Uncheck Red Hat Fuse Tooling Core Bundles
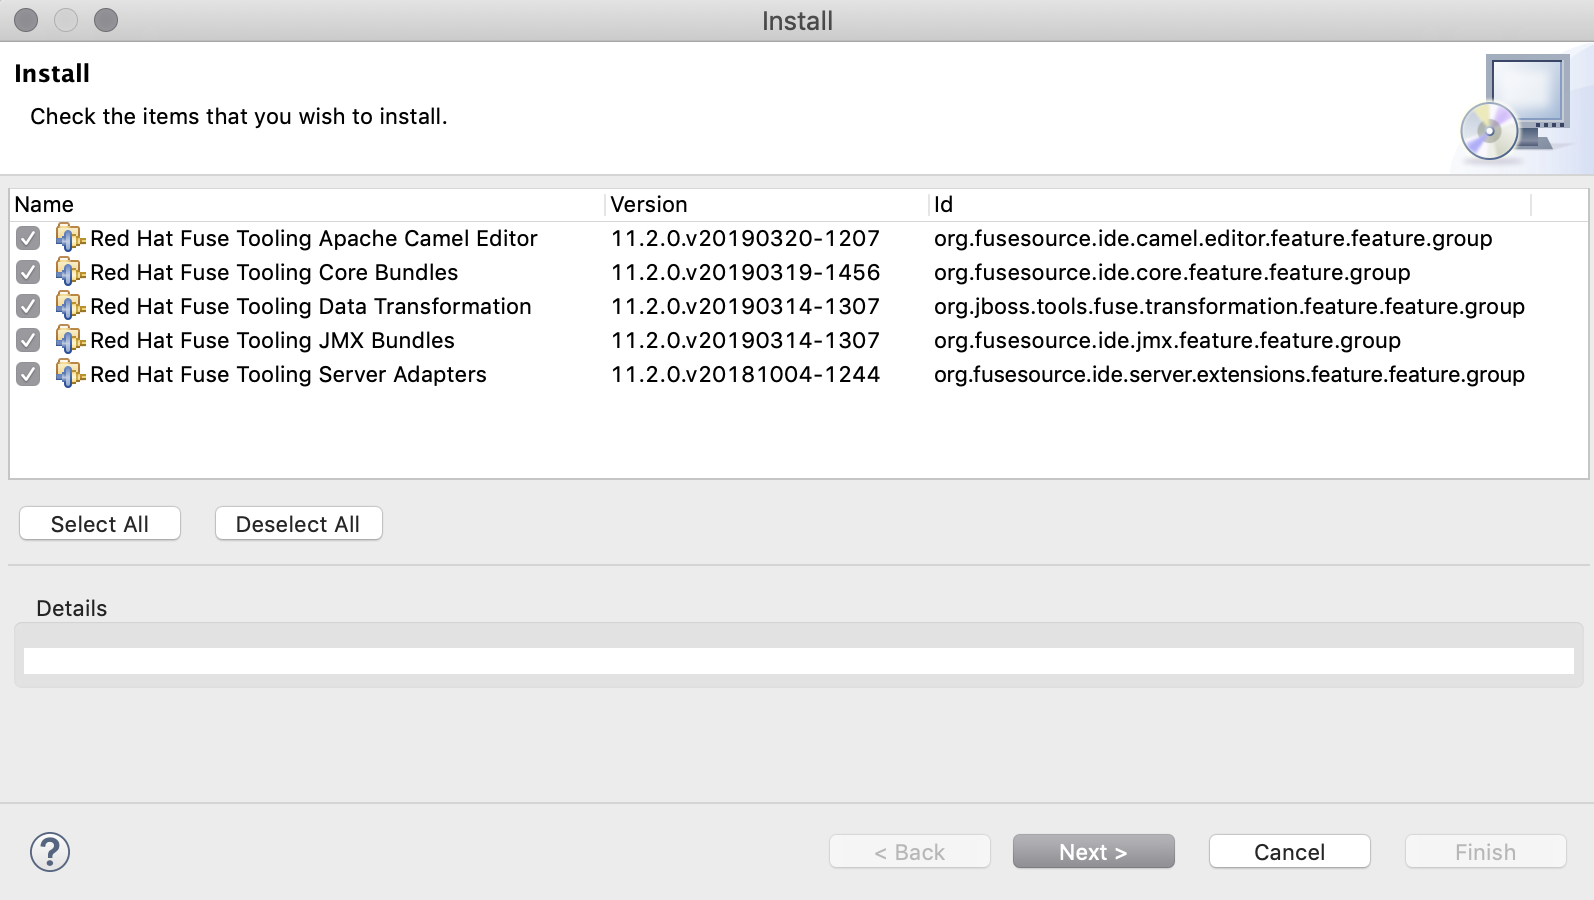The height and width of the screenshot is (900, 1594). (28, 272)
